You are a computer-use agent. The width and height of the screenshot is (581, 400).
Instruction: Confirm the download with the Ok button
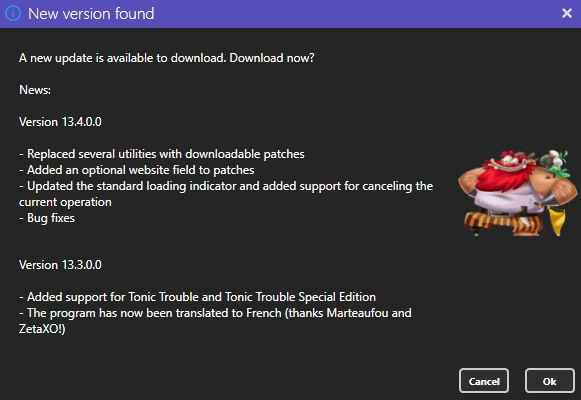[x=550, y=381]
